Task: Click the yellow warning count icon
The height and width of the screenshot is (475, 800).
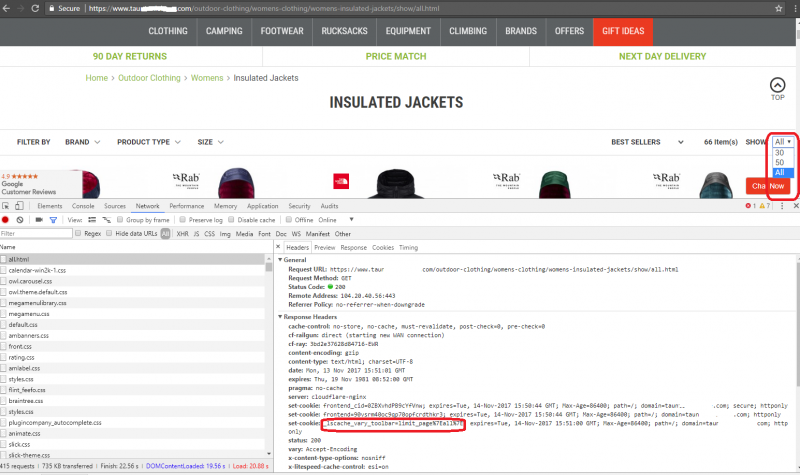Action: [762, 206]
